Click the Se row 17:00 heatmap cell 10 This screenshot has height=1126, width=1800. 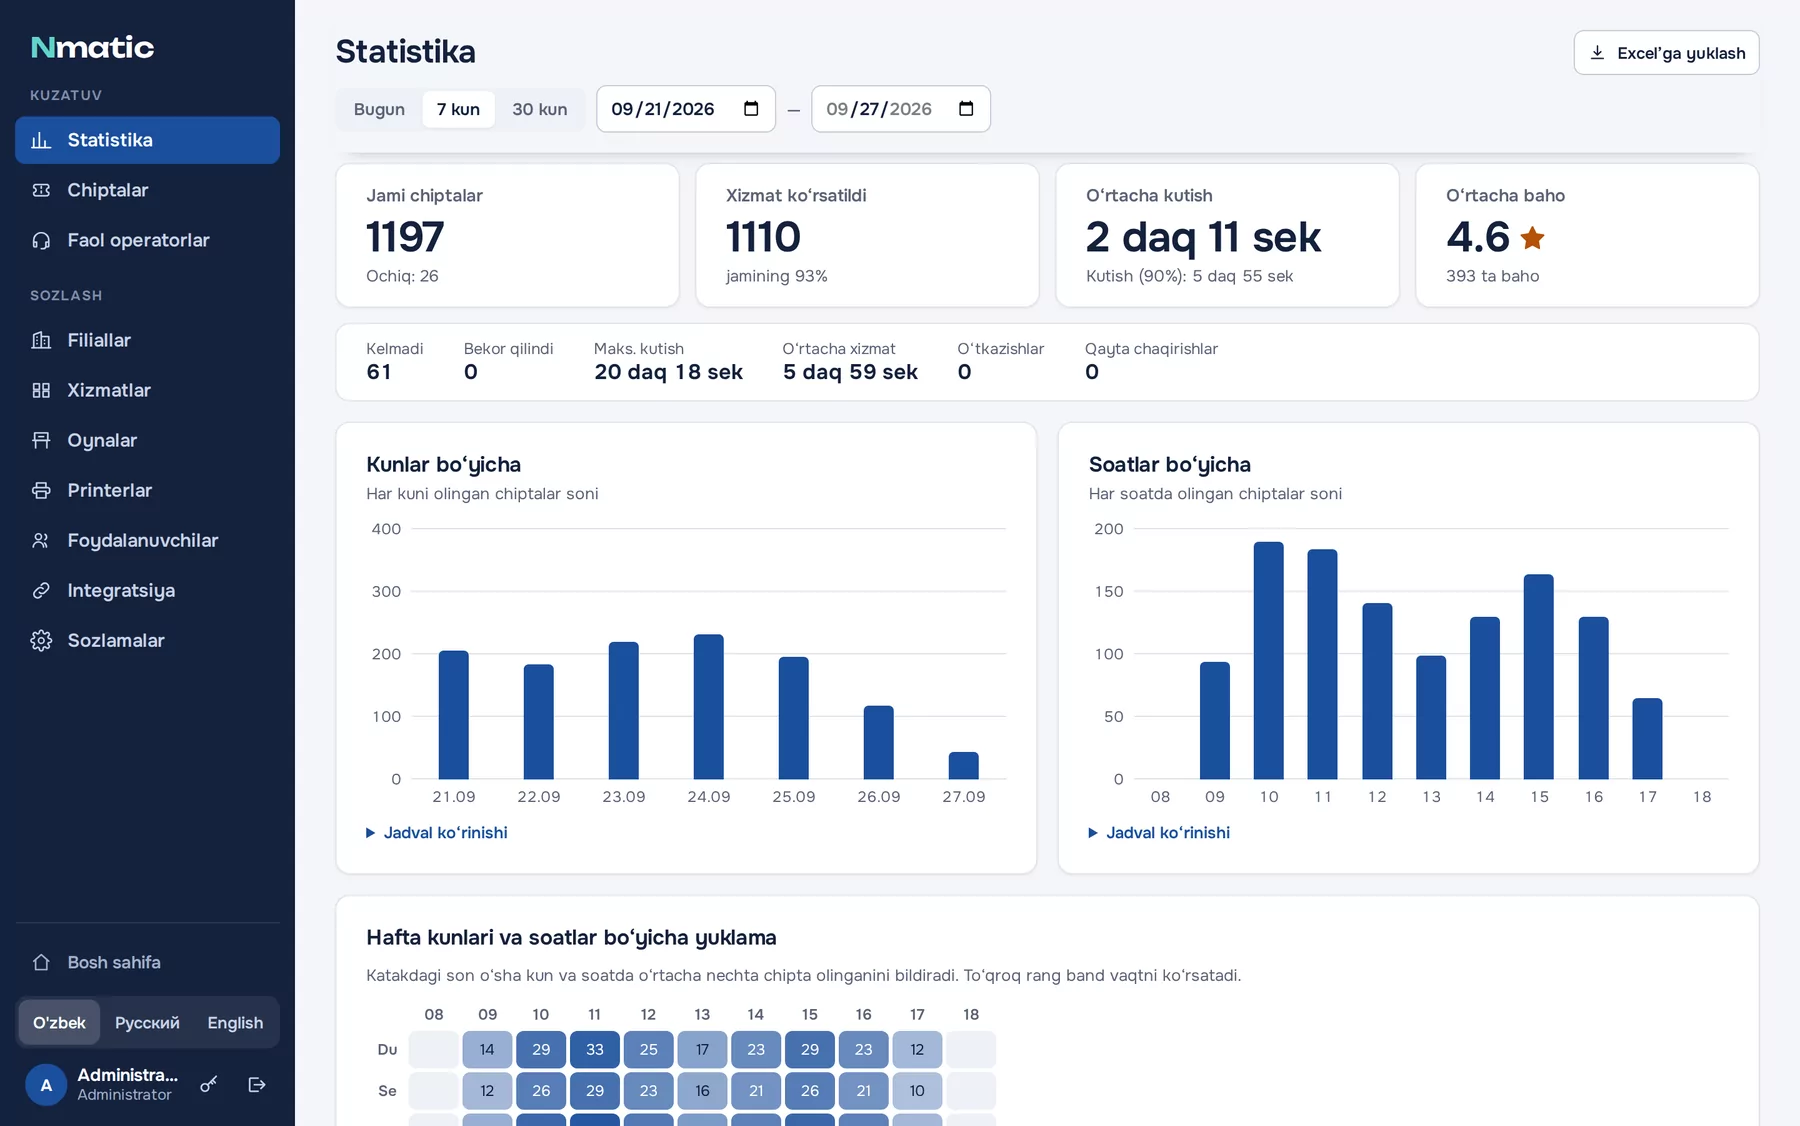[x=917, y=1090]
